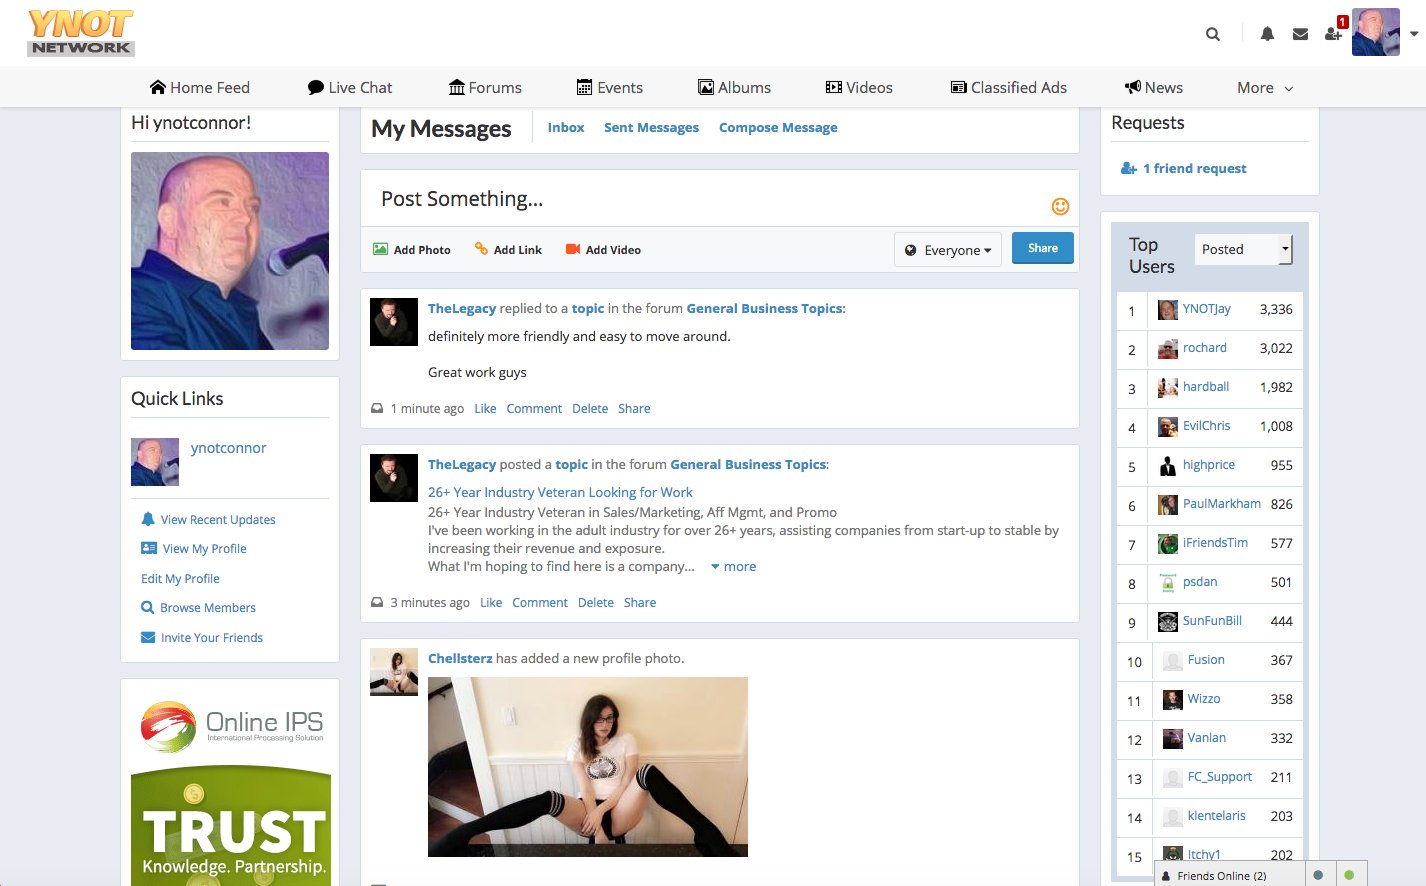
Task: Click the large ynotconnor profile photo
Action: 230,251
